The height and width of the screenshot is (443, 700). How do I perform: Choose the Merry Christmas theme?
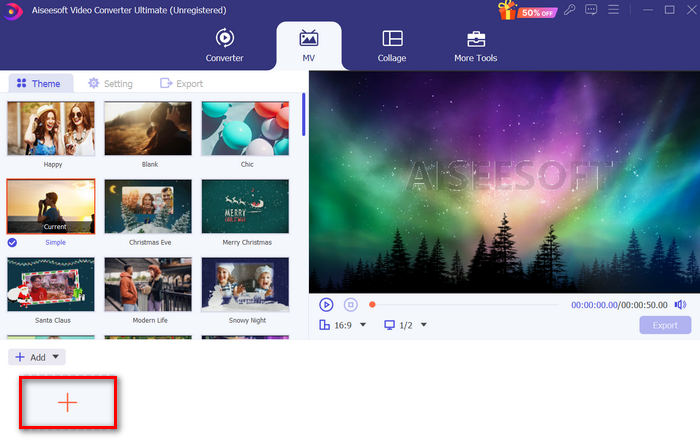(x=245, y=206)
